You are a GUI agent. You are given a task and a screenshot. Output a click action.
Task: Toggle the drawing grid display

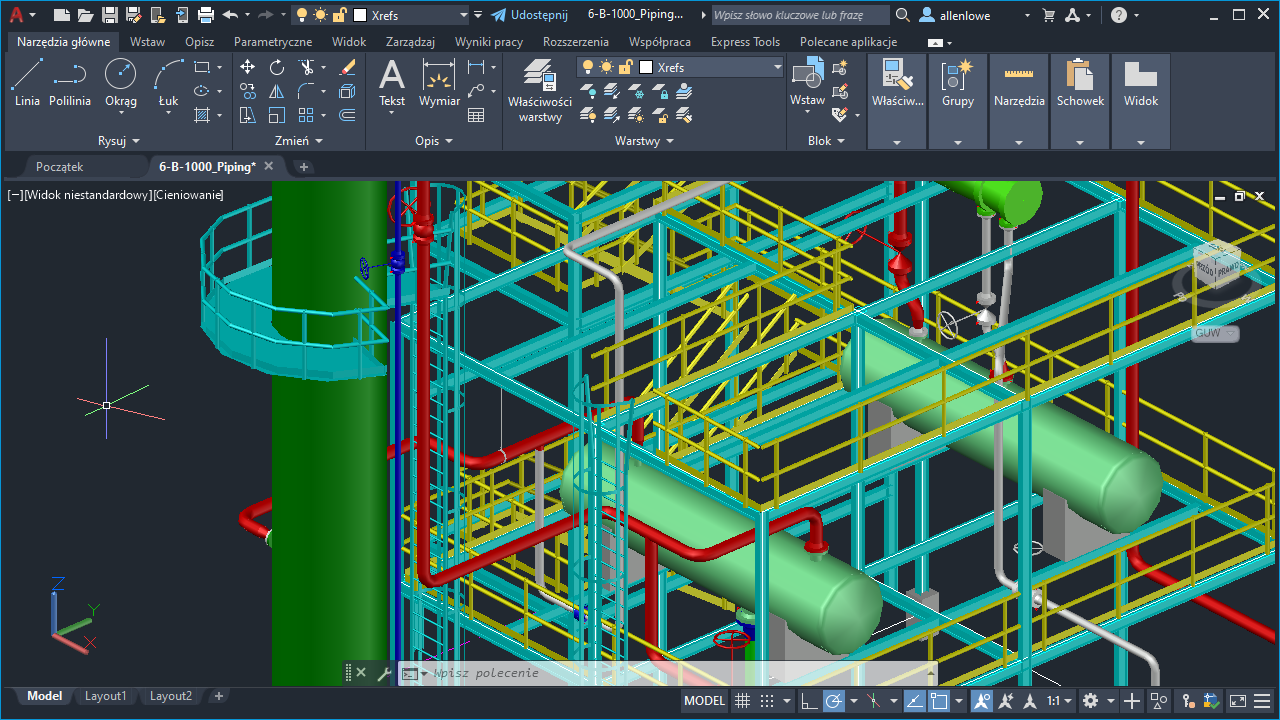point(742,701)
